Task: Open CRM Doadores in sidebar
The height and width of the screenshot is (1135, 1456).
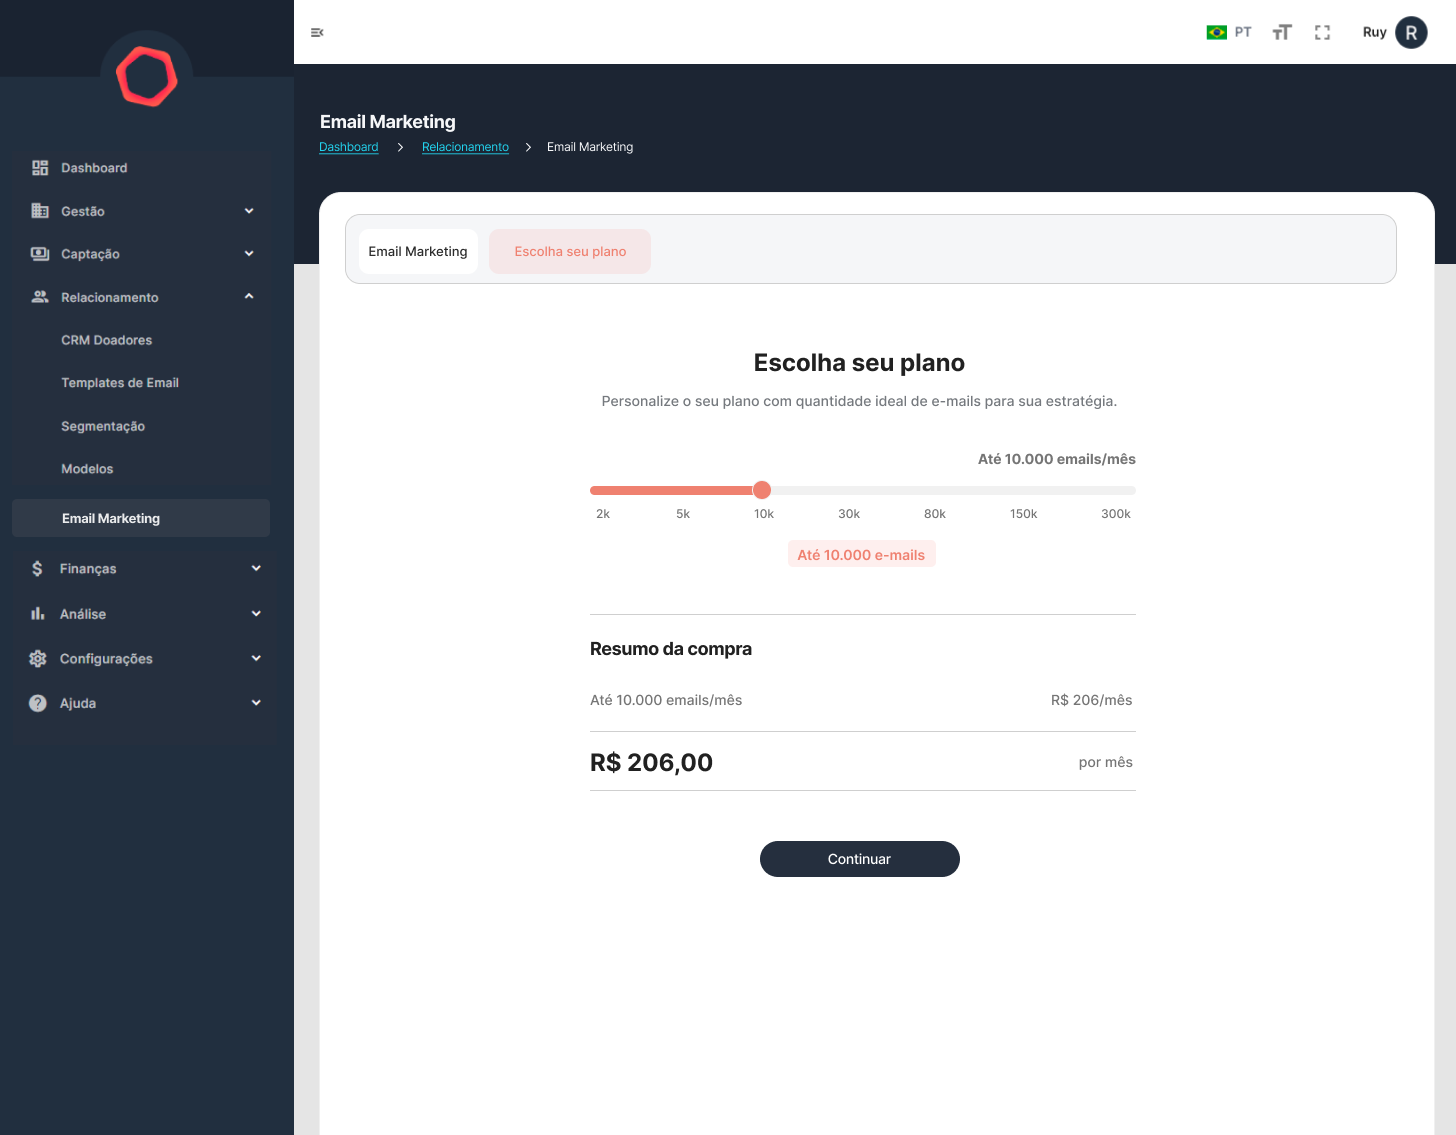Action: (x=107, y=340)
